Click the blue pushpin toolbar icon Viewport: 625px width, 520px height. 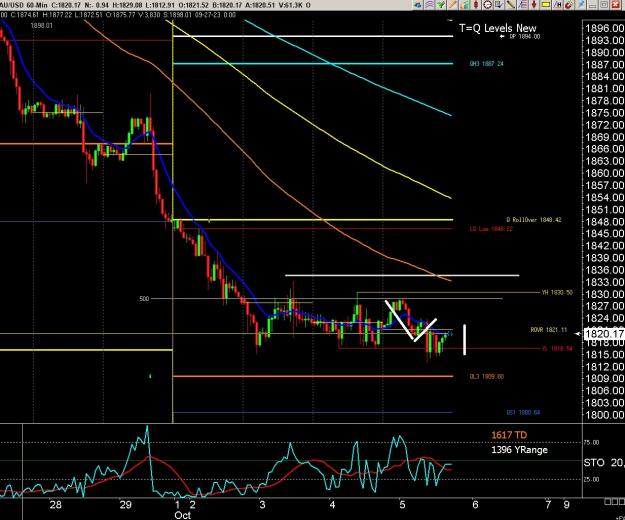coord(581,5)
